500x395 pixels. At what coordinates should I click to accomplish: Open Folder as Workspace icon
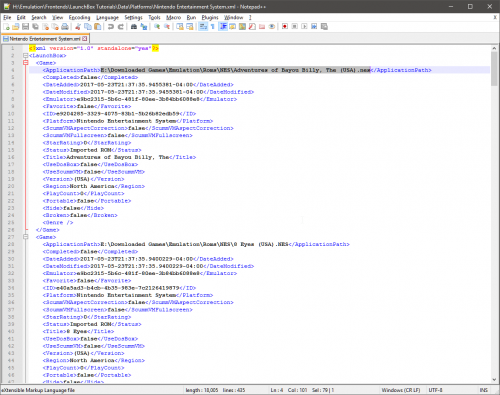click(262, 27)
